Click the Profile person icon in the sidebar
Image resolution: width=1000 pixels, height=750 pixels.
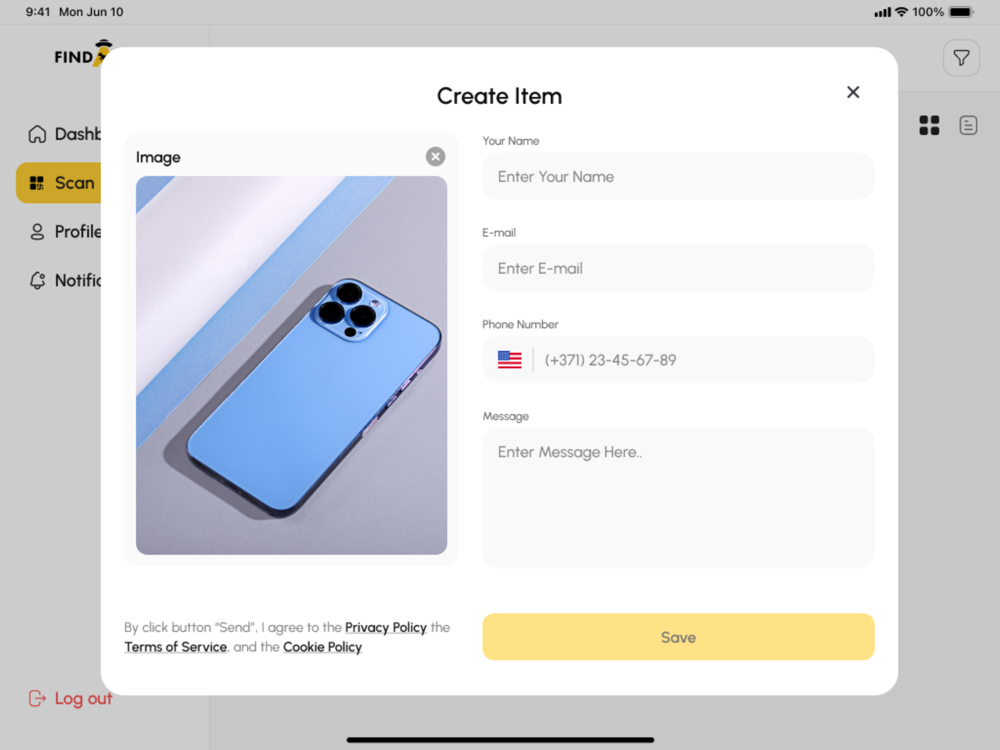point(37,232)
